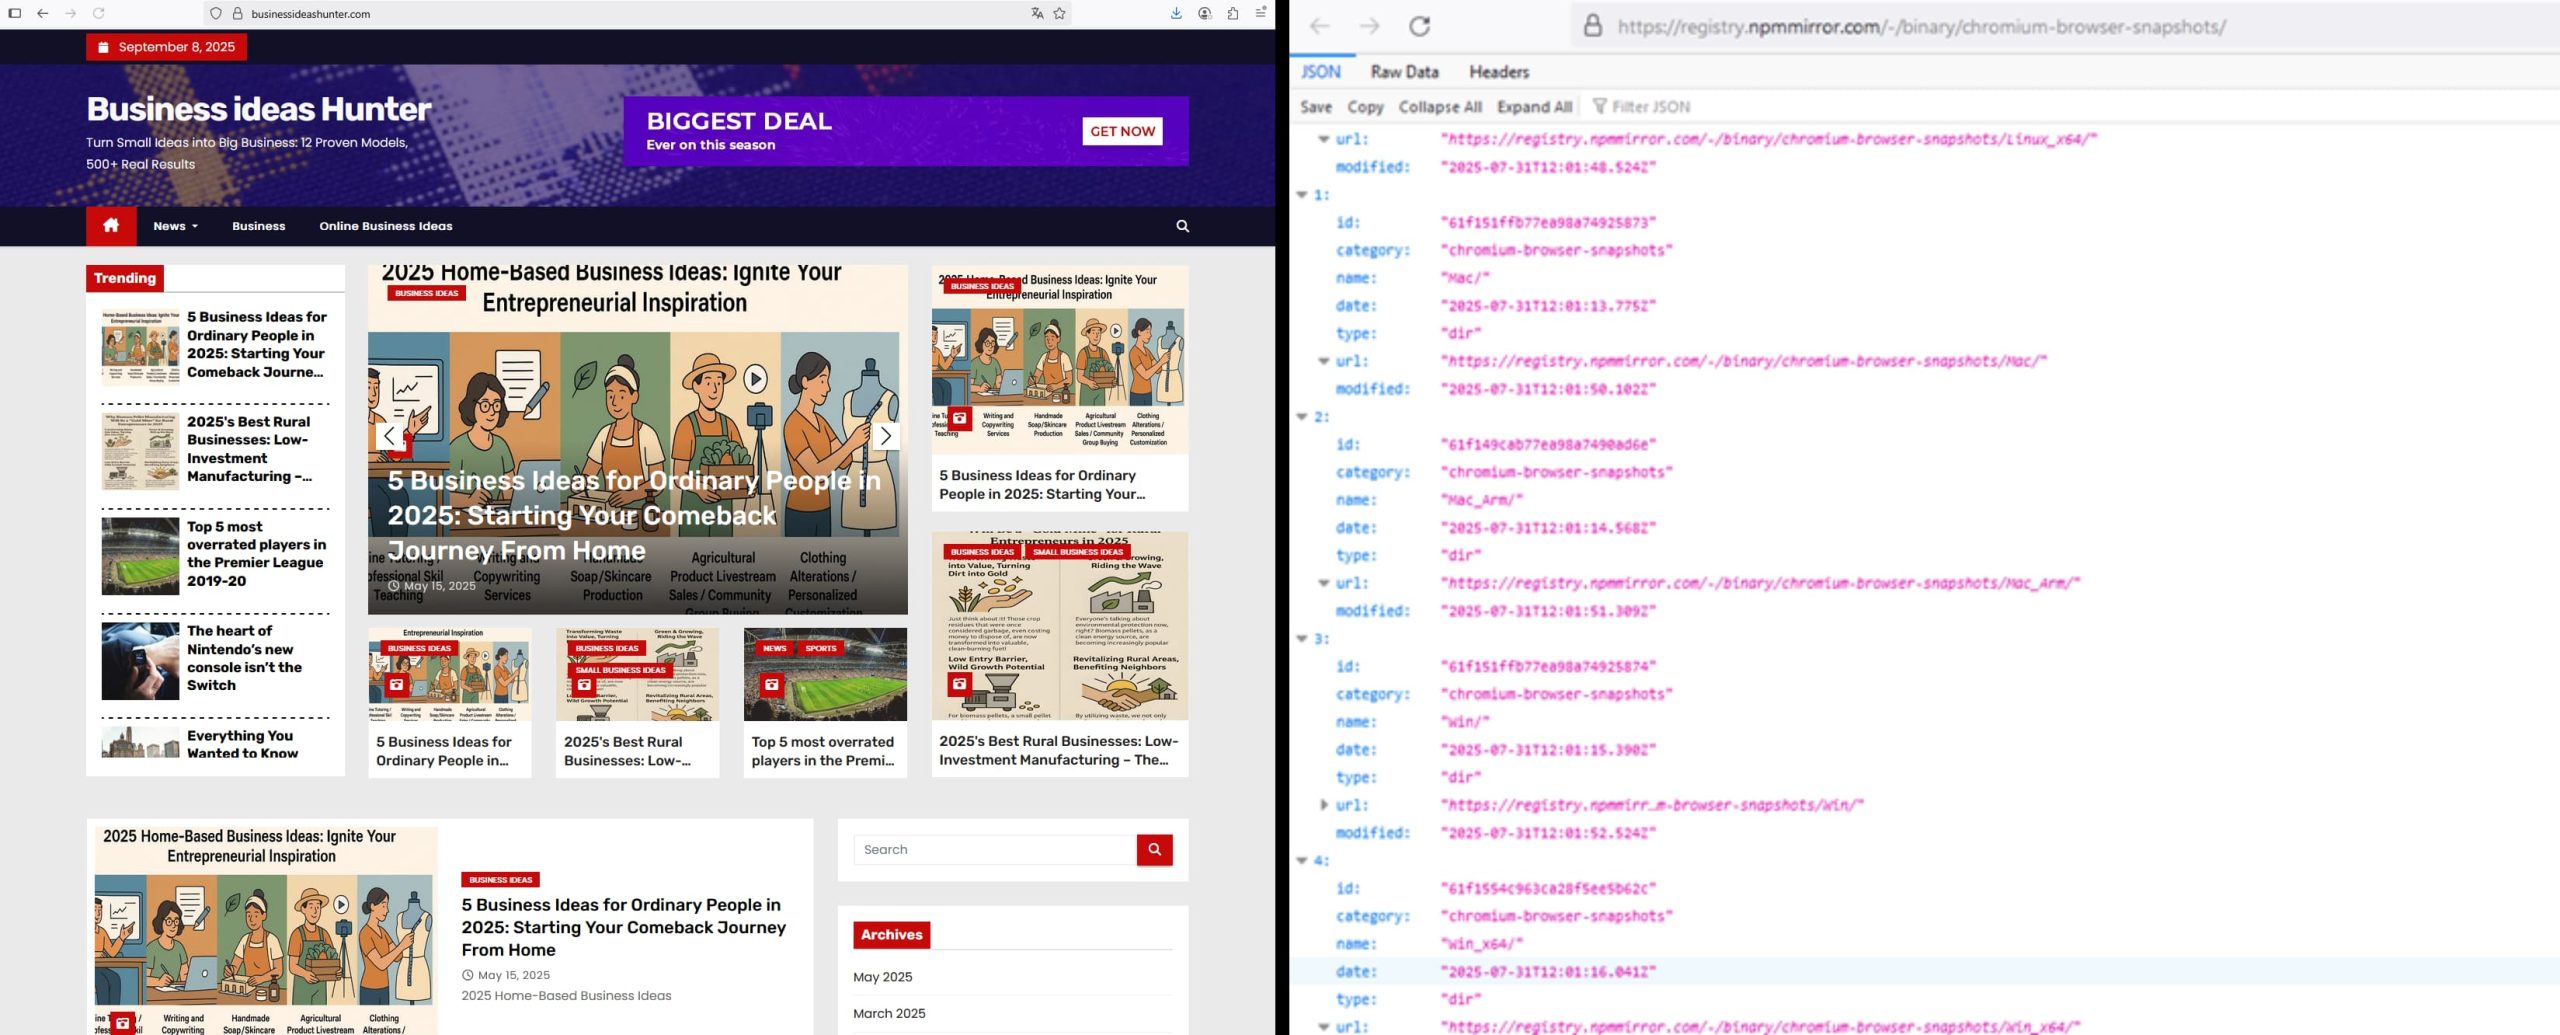This screenshot has height=1035, width=2560.
Task: Go to the site home icon
Action: click(111, 226)
